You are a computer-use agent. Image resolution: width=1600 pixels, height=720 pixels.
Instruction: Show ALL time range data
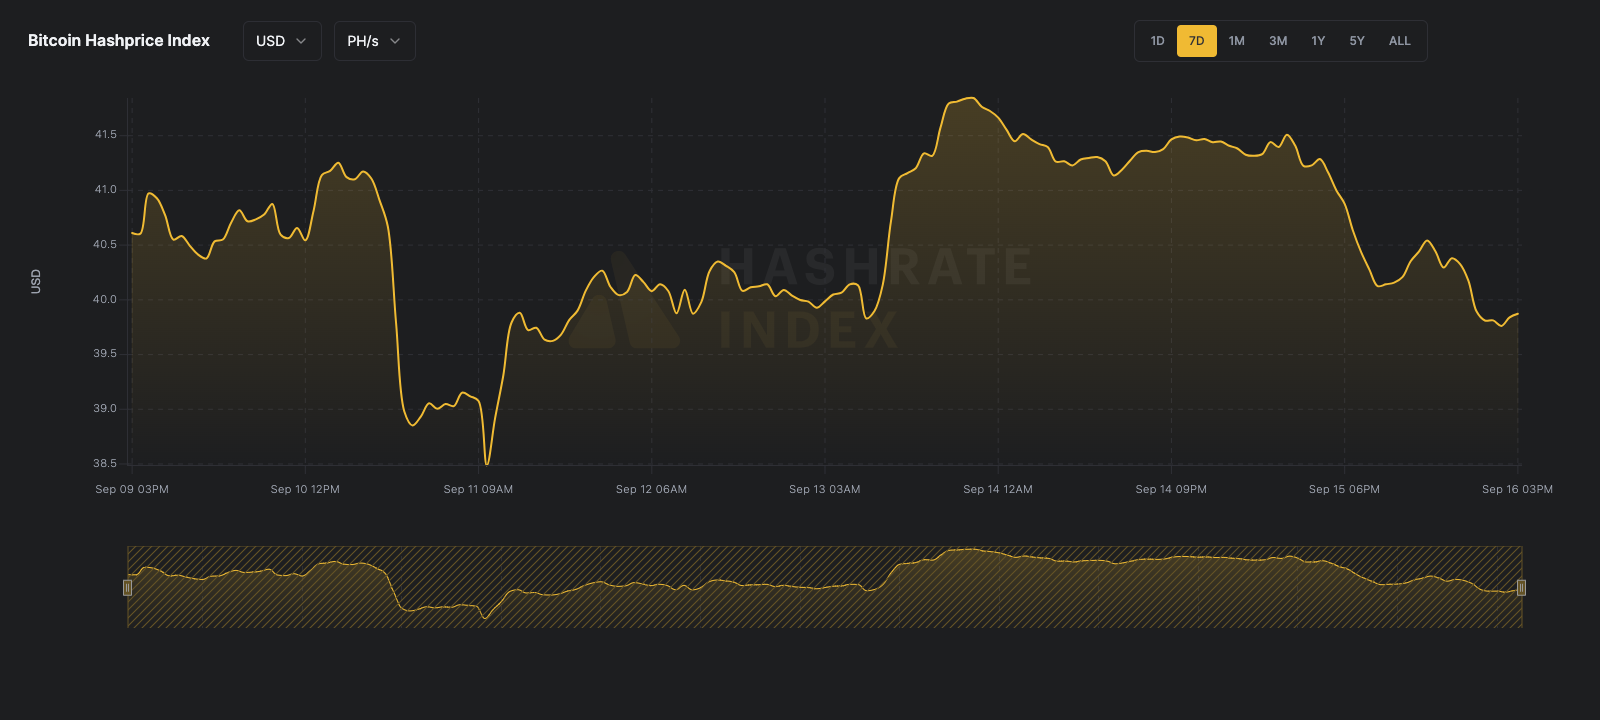(x=1400, y=41)
